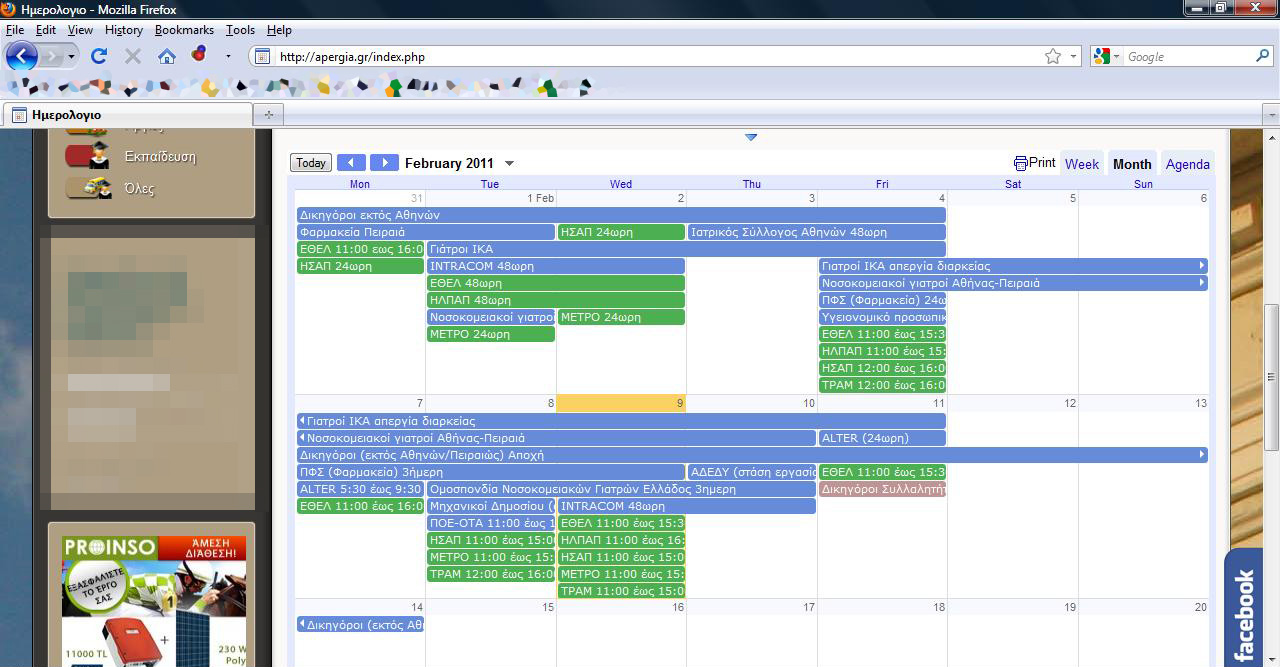Open the Bookmarks menu
This screenshot has height=667, width=1280.
coord(184,30)
